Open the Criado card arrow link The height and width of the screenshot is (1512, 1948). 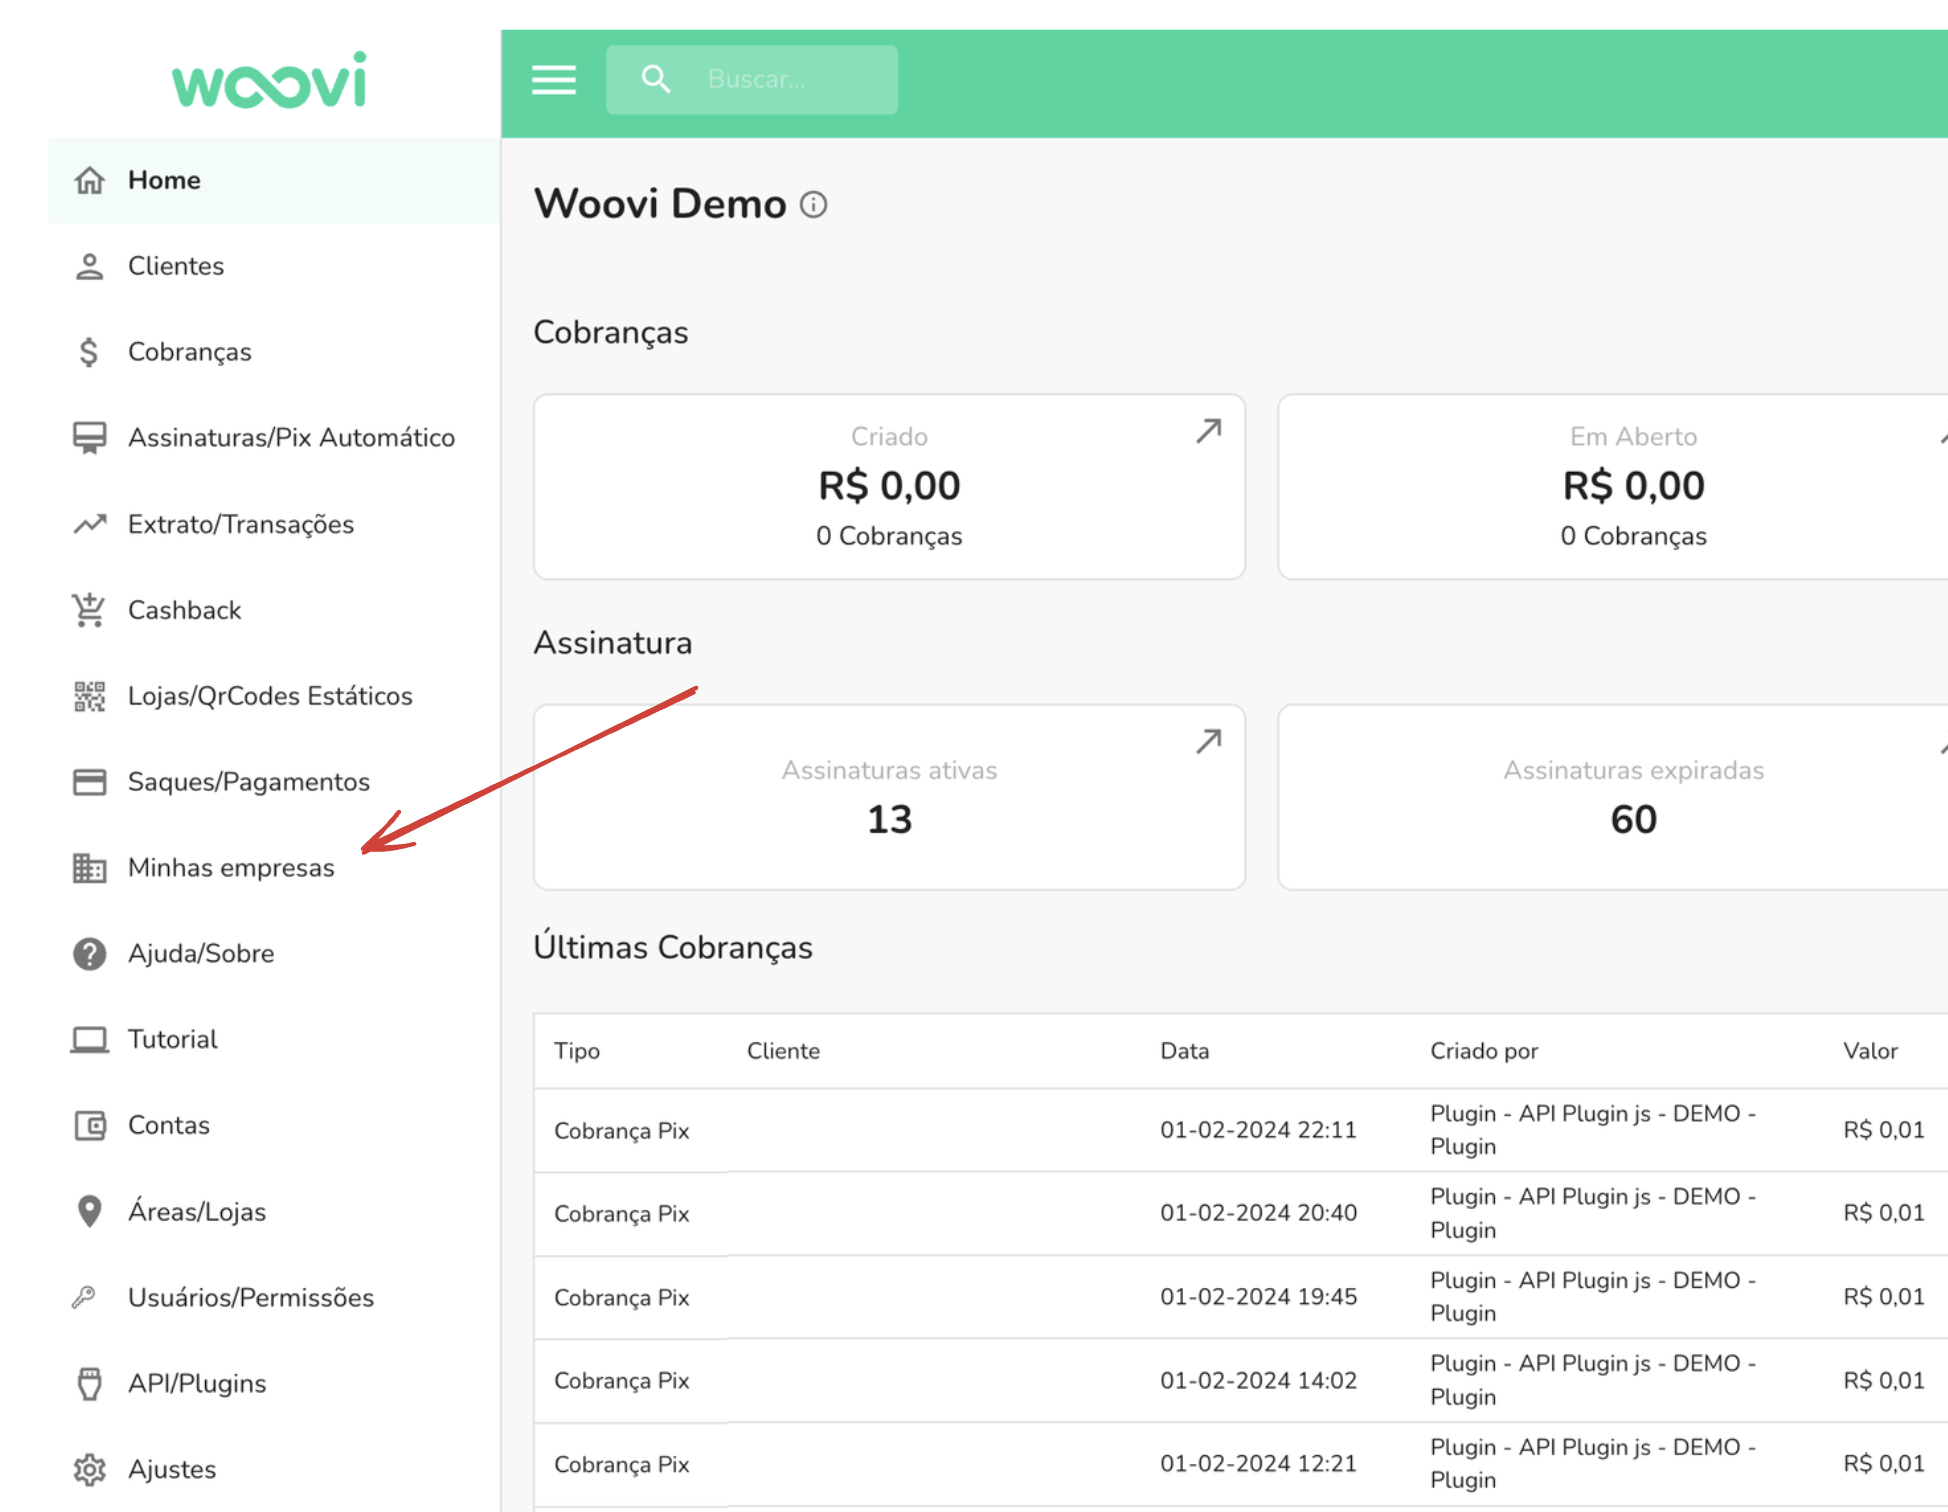(1208, 431)
